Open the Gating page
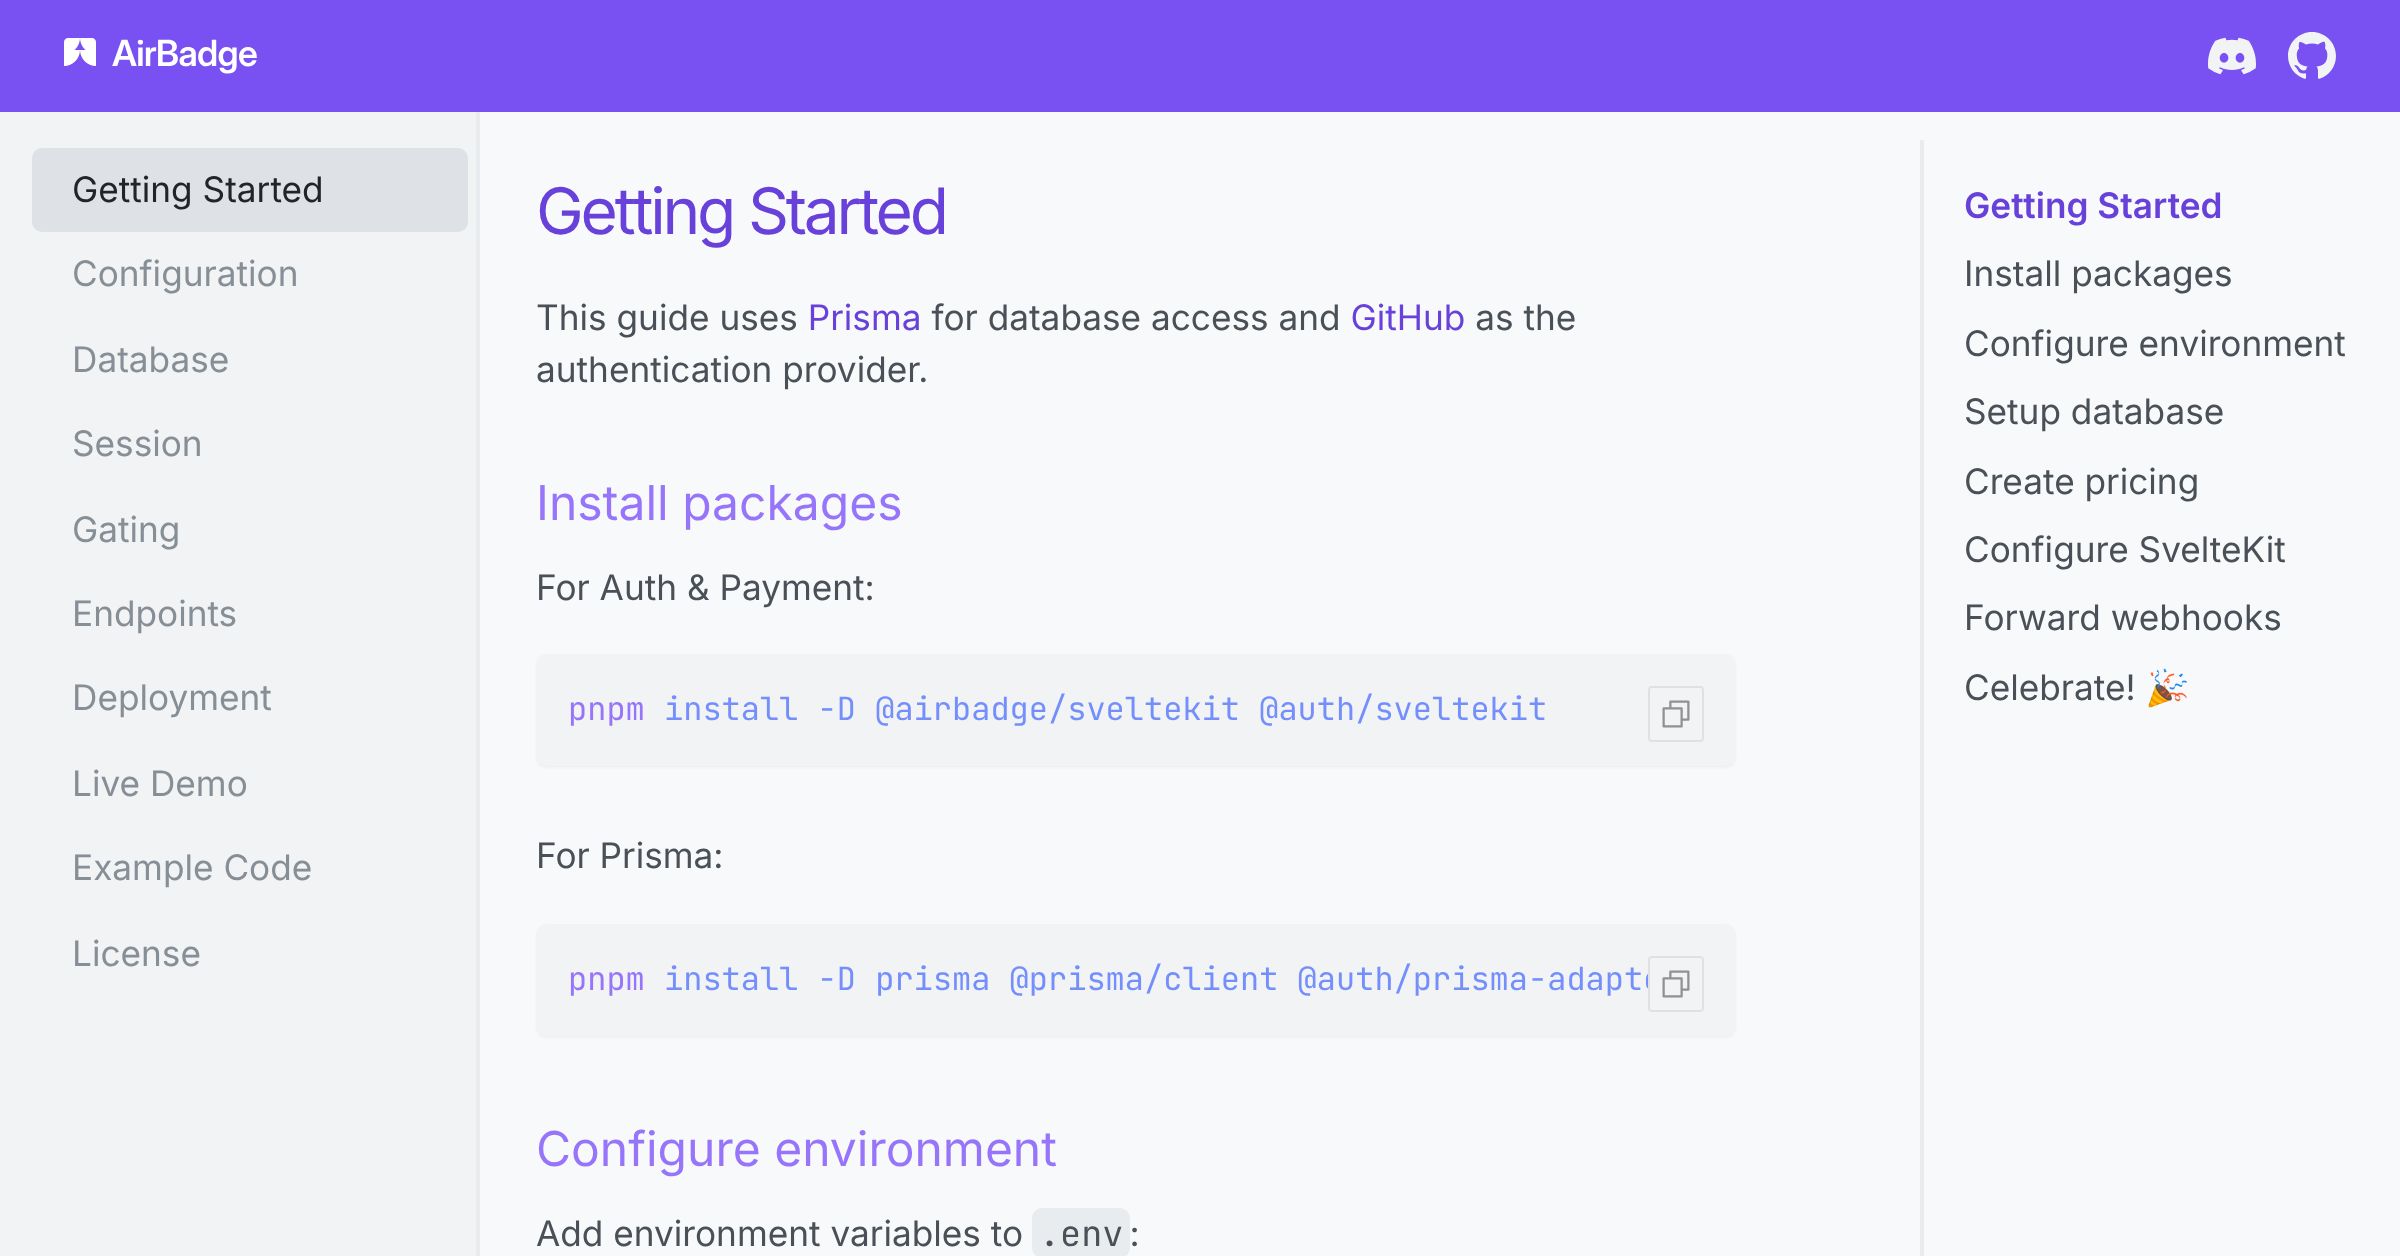This screenshot has height=1256, width=2400. tap(126, 529)
